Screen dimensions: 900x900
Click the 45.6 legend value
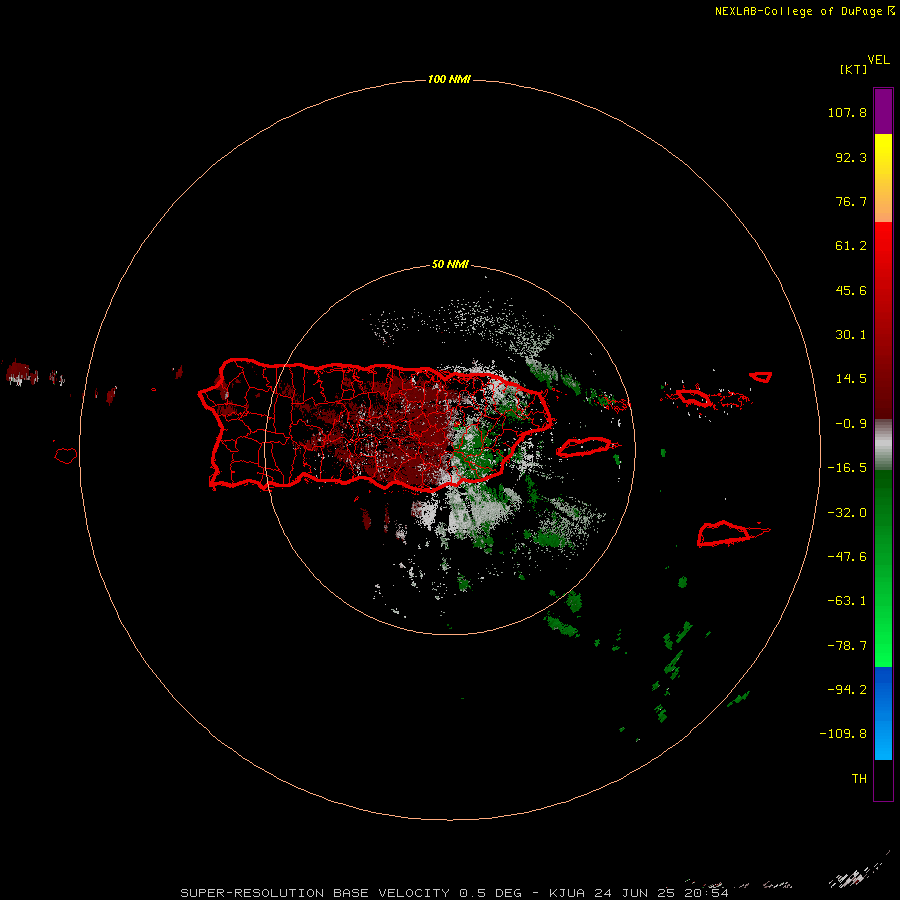[851, 290]
